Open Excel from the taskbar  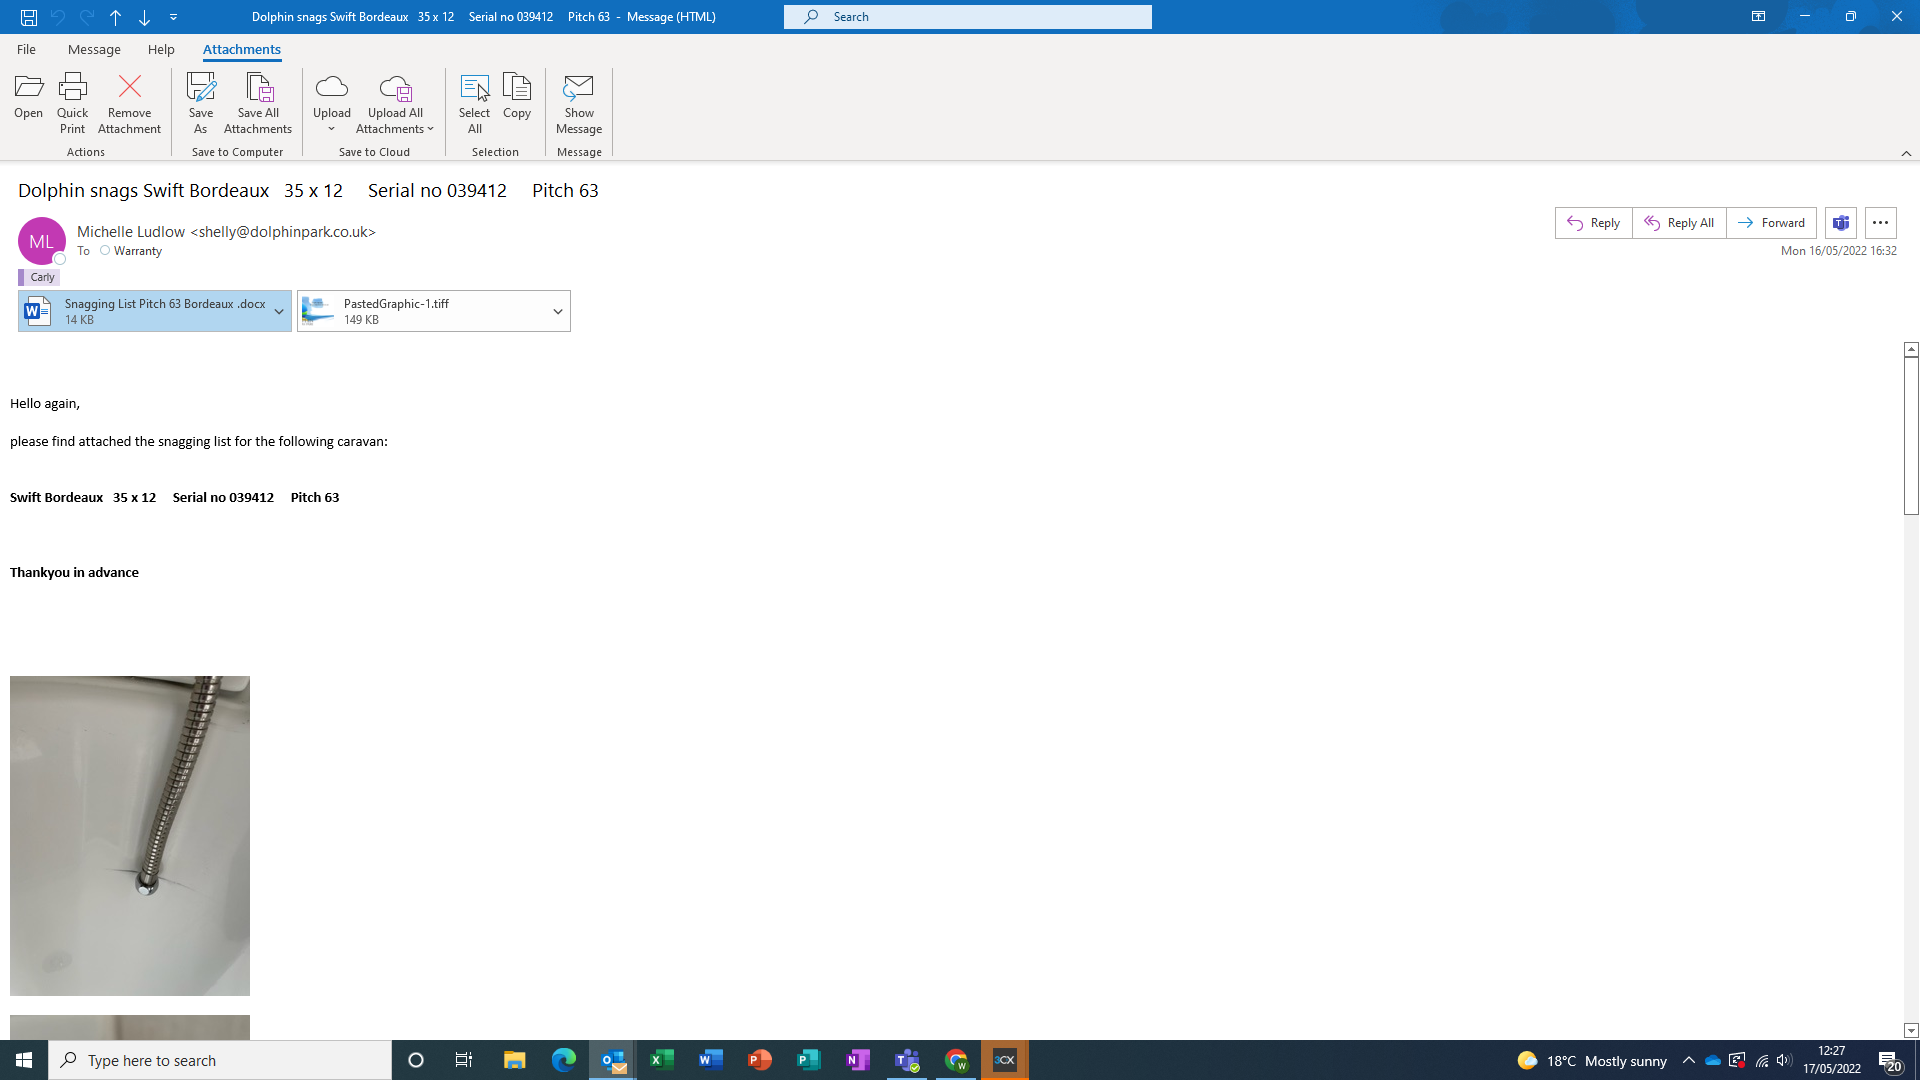[x=661, y=1060]
